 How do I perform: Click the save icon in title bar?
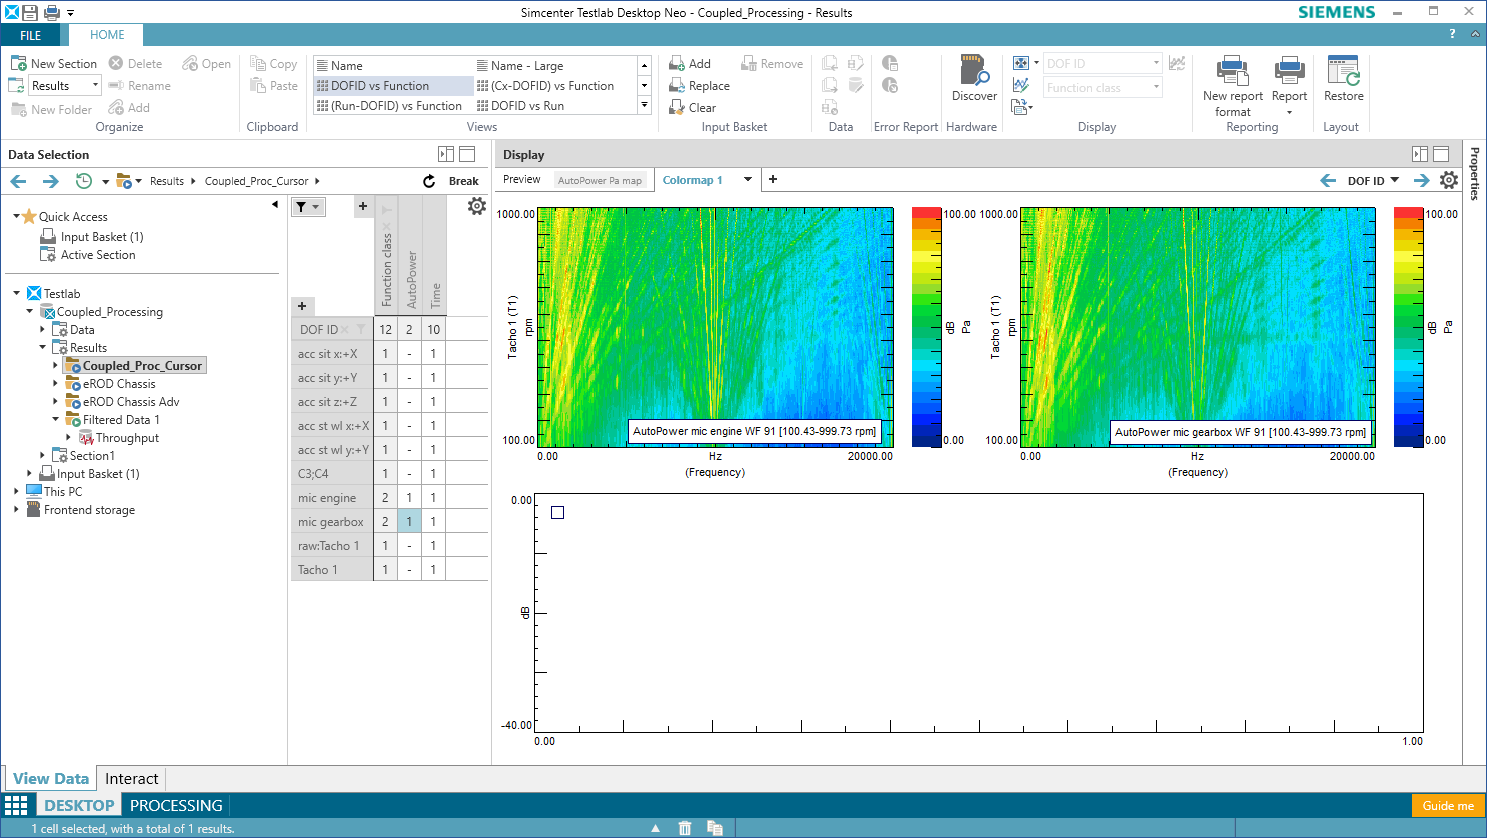31,12
